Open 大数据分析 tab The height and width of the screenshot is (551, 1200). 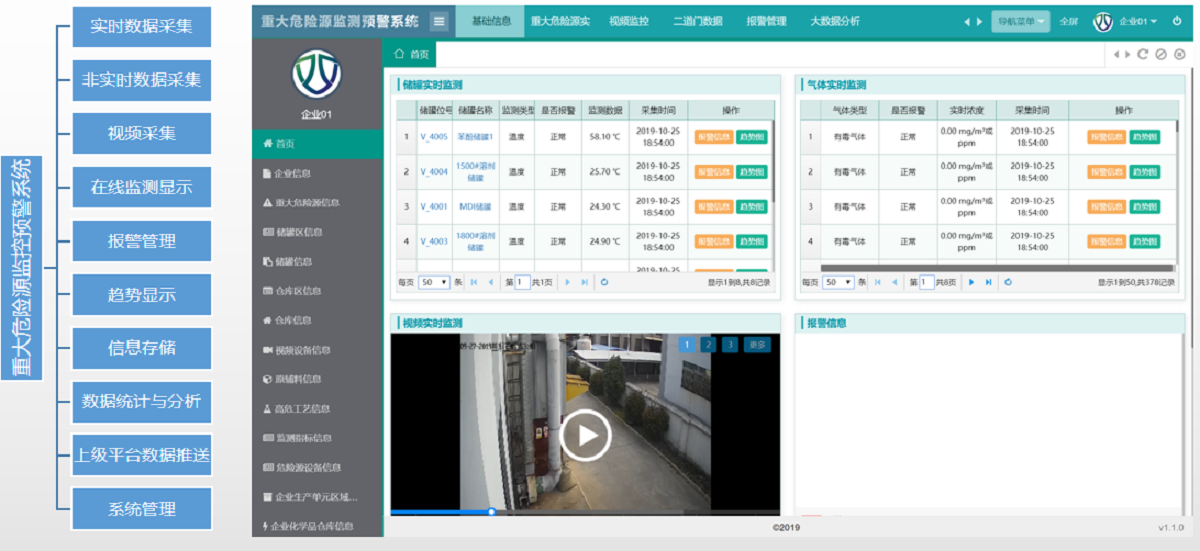[x=834, y=21]
